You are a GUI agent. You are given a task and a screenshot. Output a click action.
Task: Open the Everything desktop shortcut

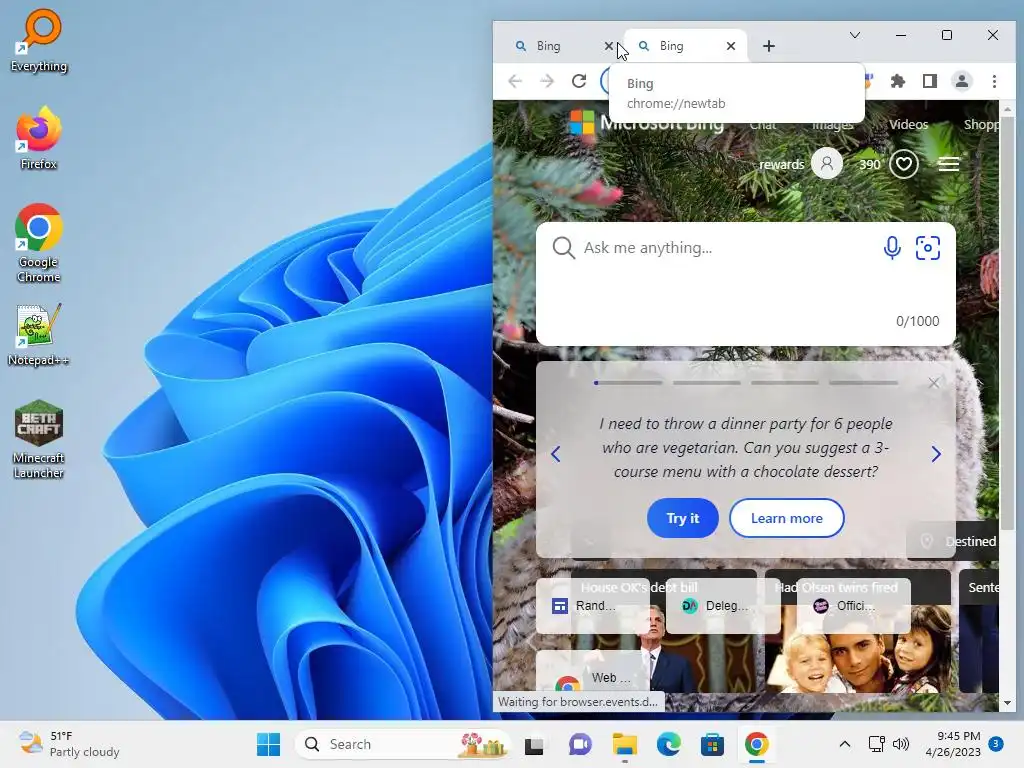[39, 40]
